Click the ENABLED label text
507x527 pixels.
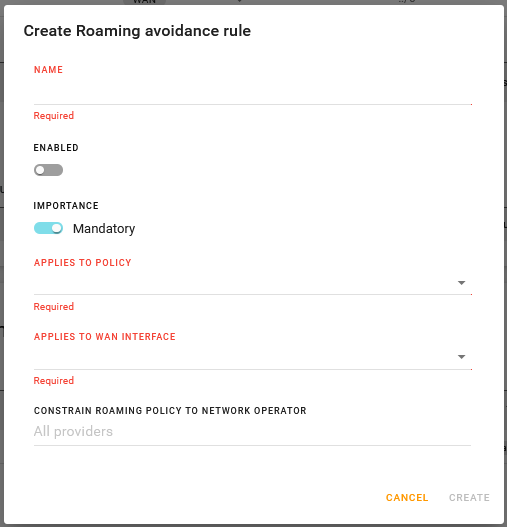click(x=56, y=148)
